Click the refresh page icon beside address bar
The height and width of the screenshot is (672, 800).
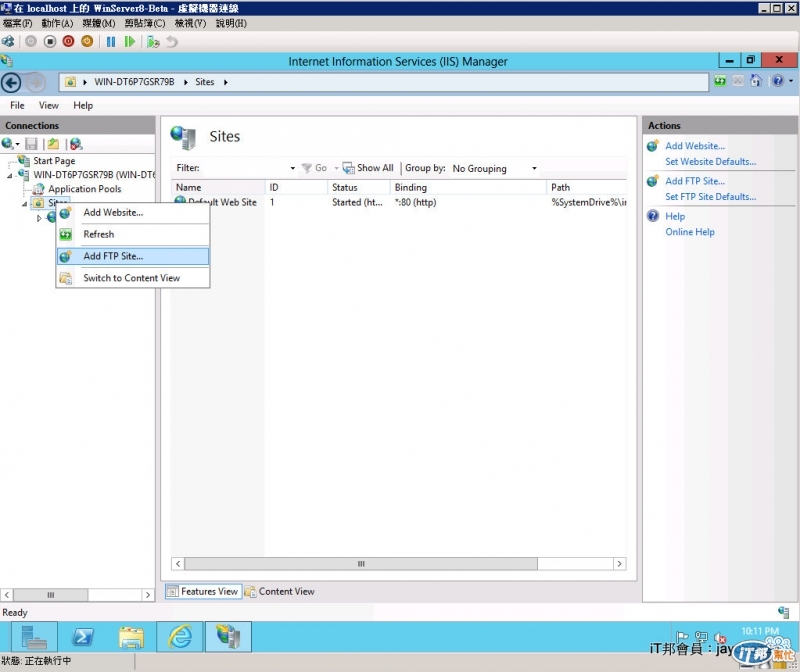[x=720, y=81]
